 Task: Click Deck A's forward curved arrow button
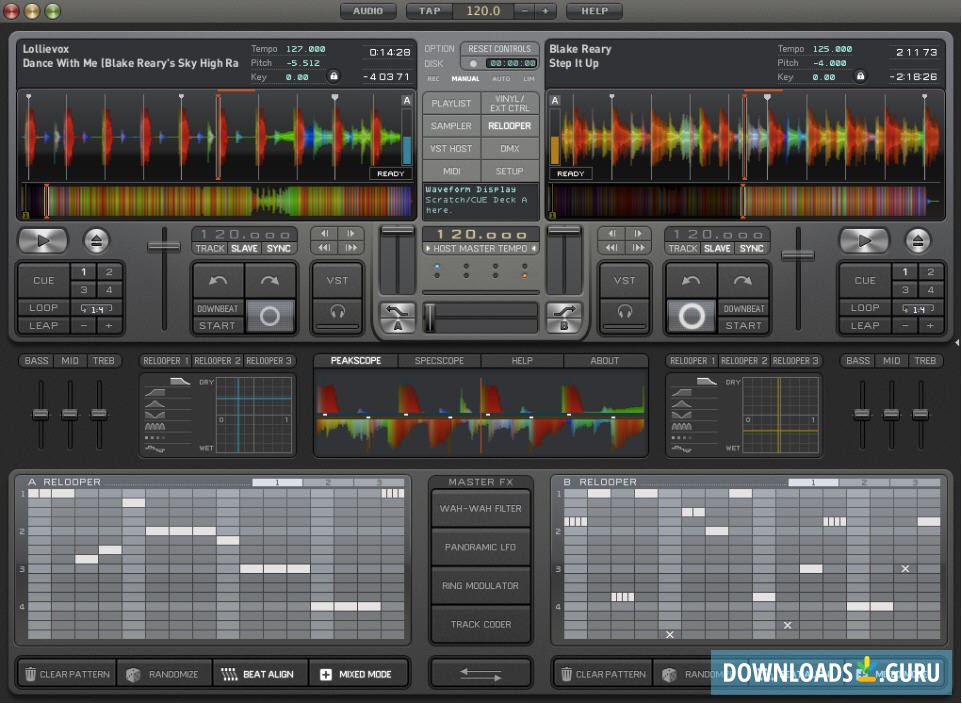tap(270, 281)
